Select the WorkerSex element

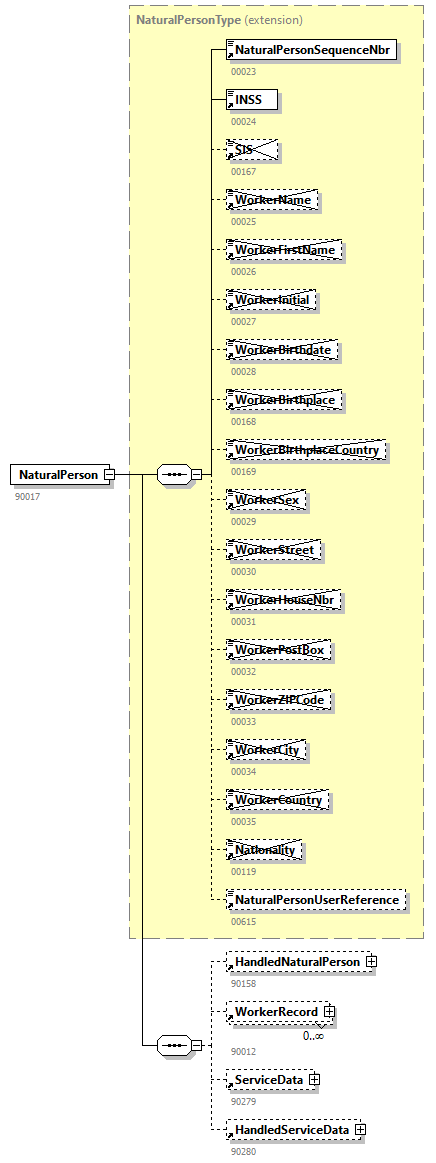266,501
